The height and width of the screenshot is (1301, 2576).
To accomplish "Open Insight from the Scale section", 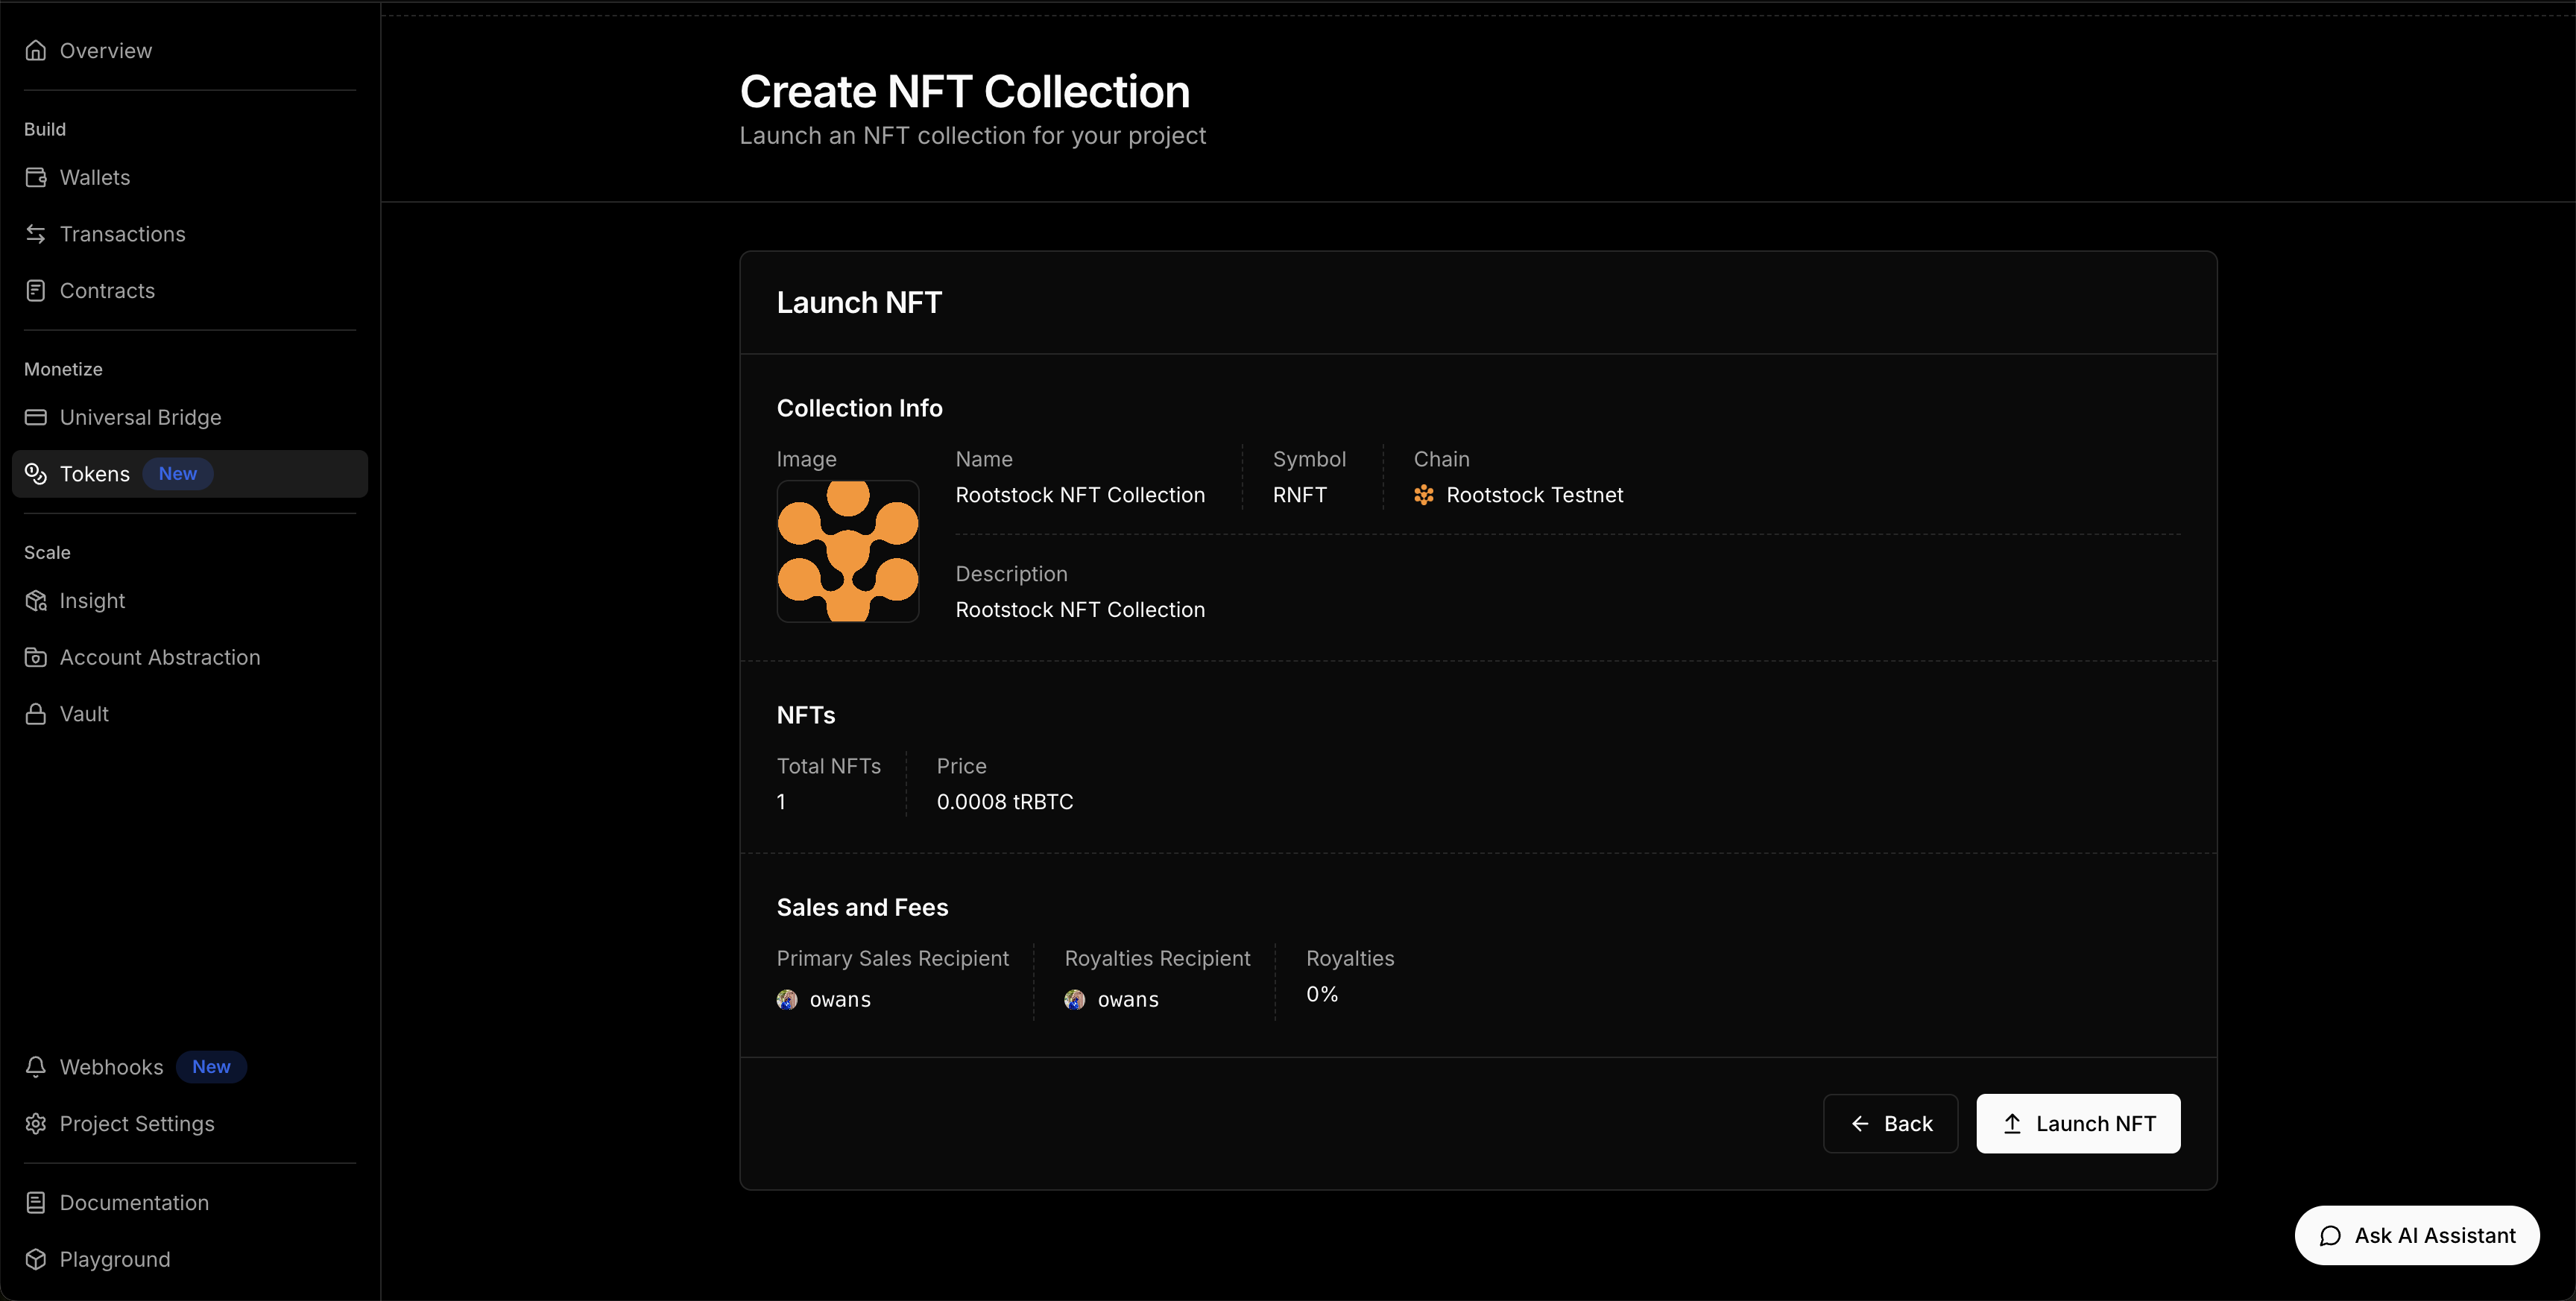I will pyautogui.click(x=36, y=600).
